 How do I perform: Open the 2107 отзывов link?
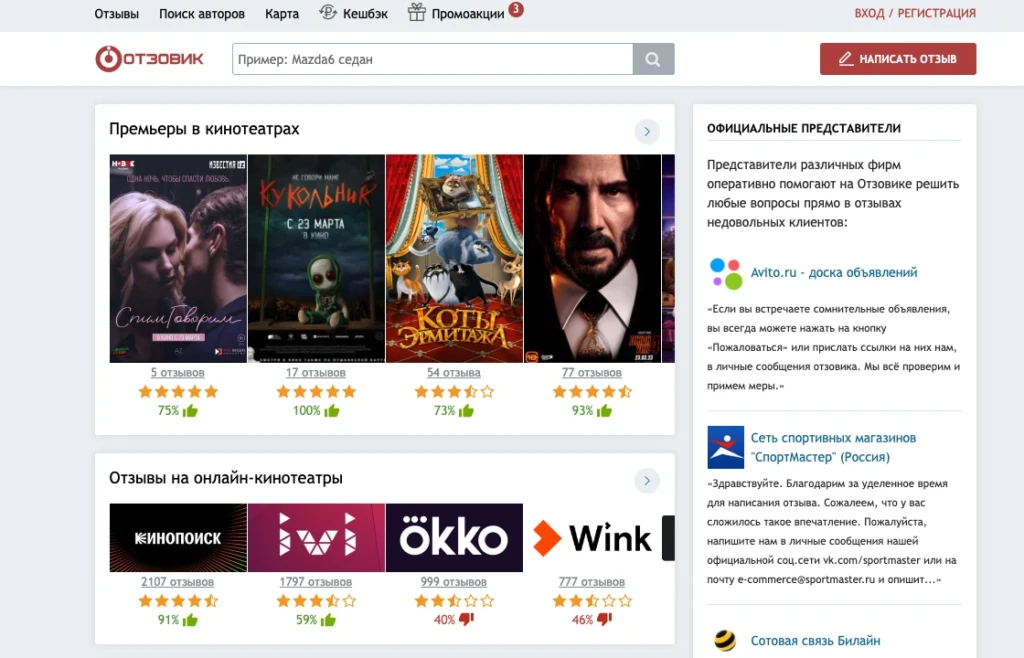178,582
